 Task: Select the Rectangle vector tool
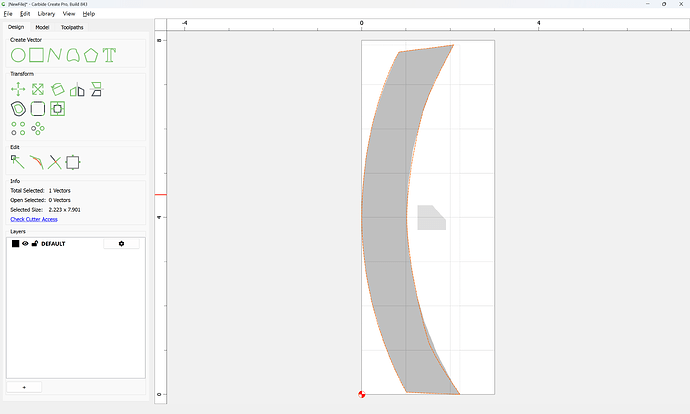click(37, 55)
